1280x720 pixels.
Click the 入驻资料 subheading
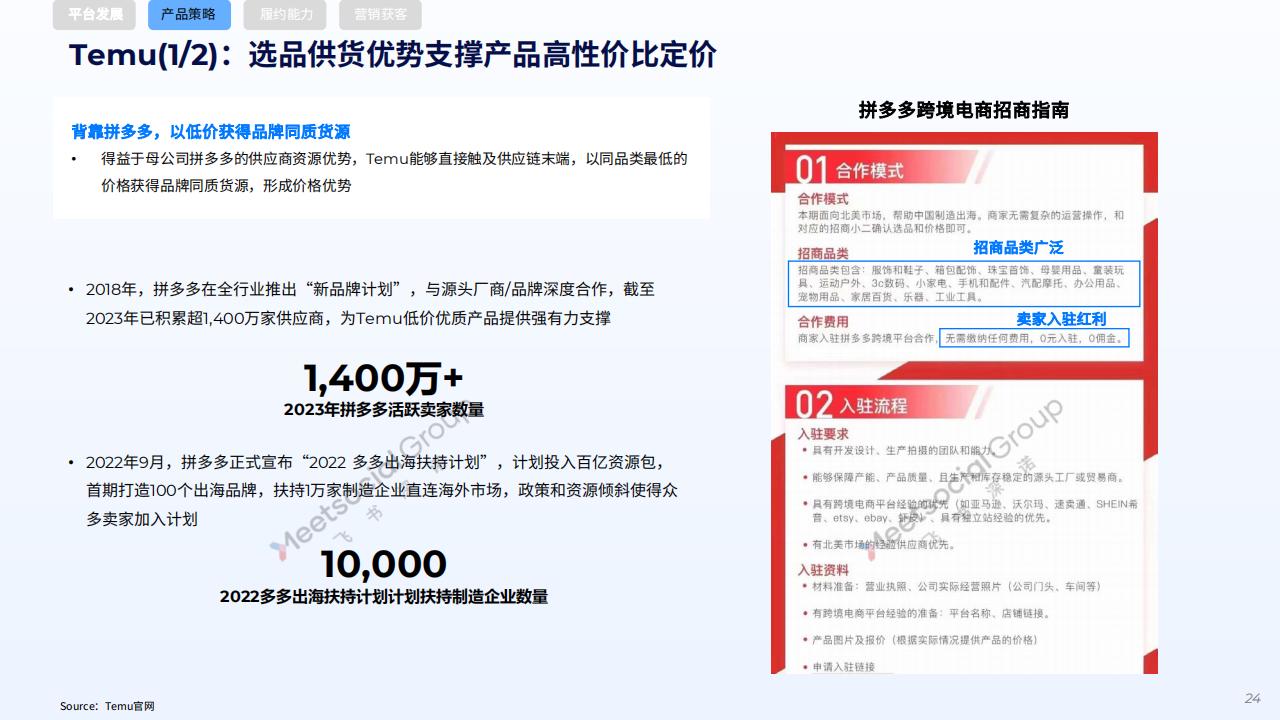point(823,570)
